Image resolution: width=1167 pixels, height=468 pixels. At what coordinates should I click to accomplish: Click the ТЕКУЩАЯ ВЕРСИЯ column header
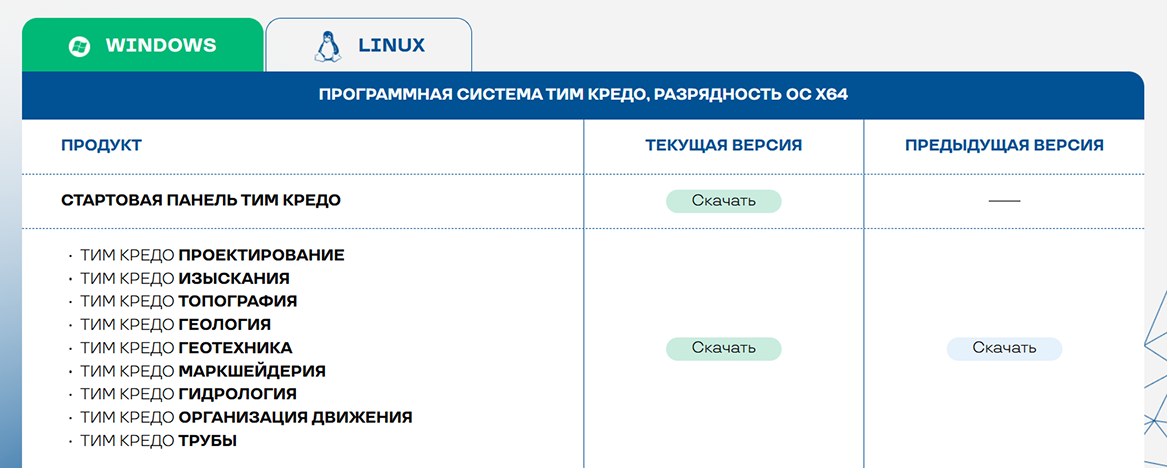click(723, 146)
